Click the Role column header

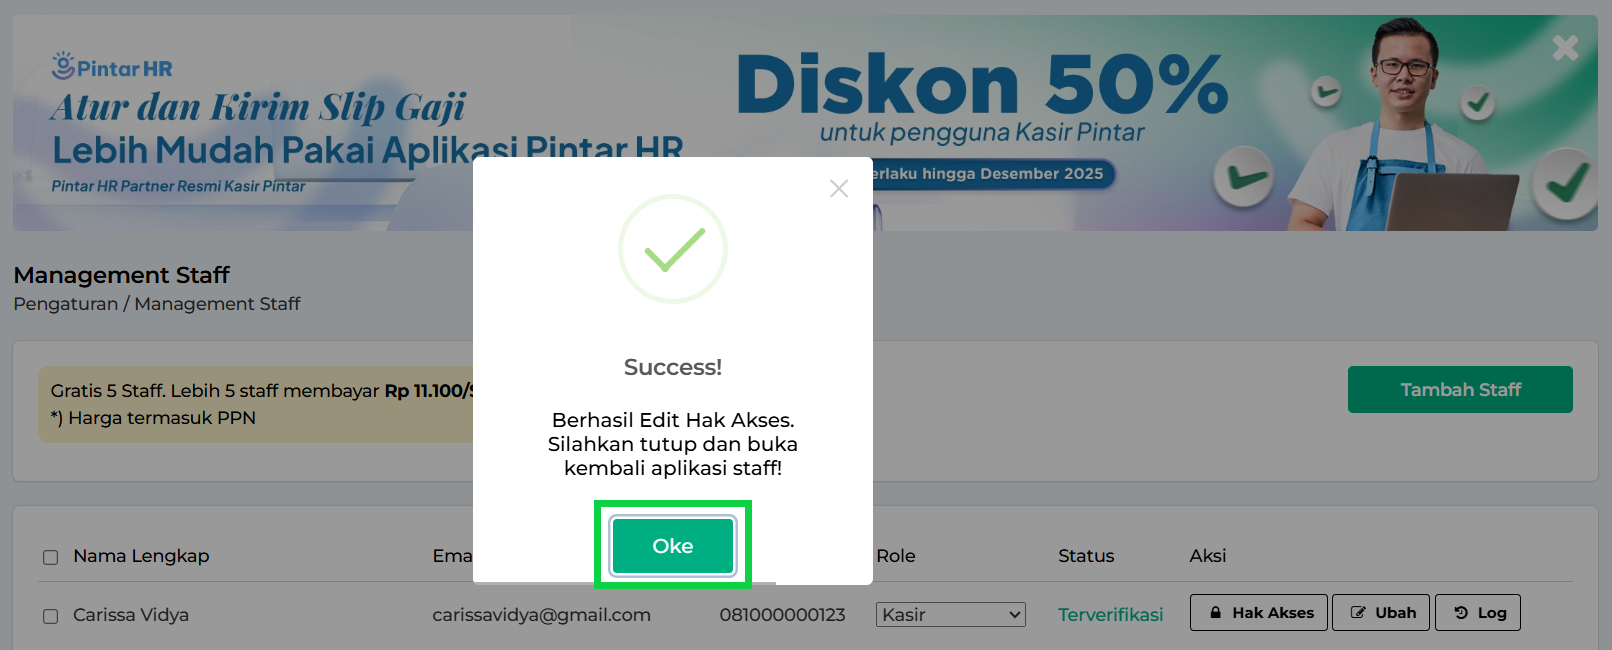[896, 556]
